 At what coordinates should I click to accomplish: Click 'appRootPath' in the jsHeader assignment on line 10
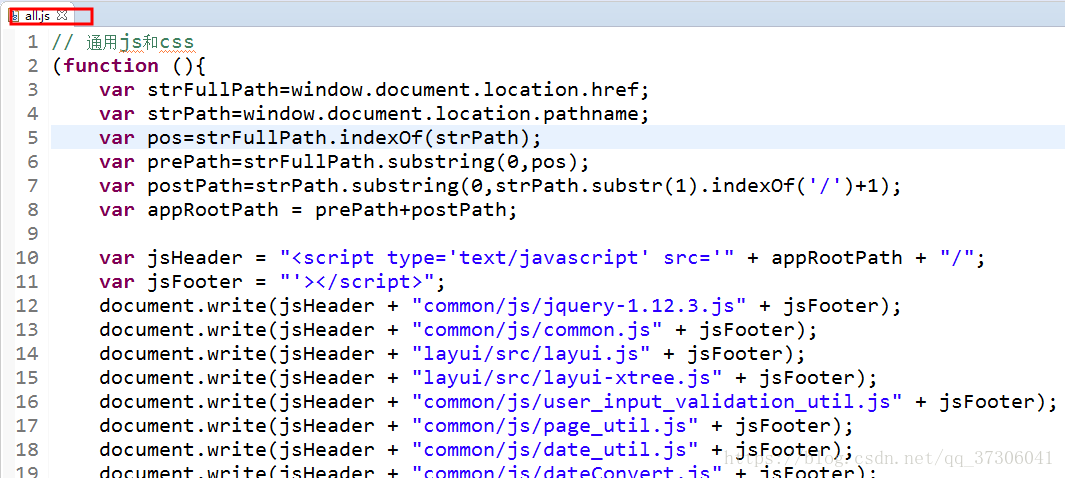coord(837,258)
